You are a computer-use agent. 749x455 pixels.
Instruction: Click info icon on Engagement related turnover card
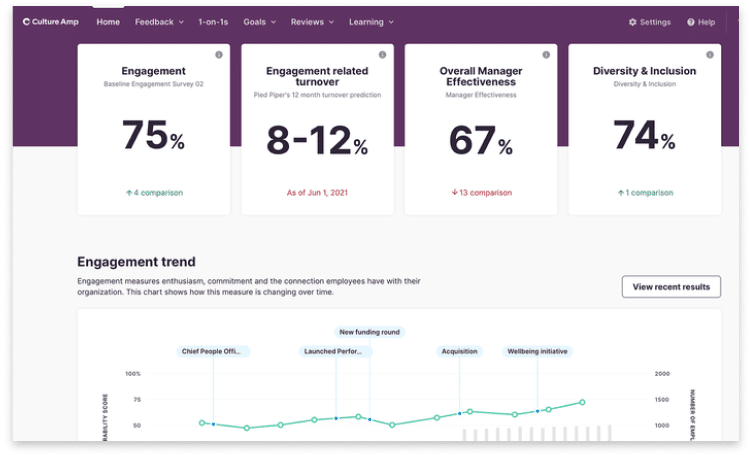coord(382,55)
